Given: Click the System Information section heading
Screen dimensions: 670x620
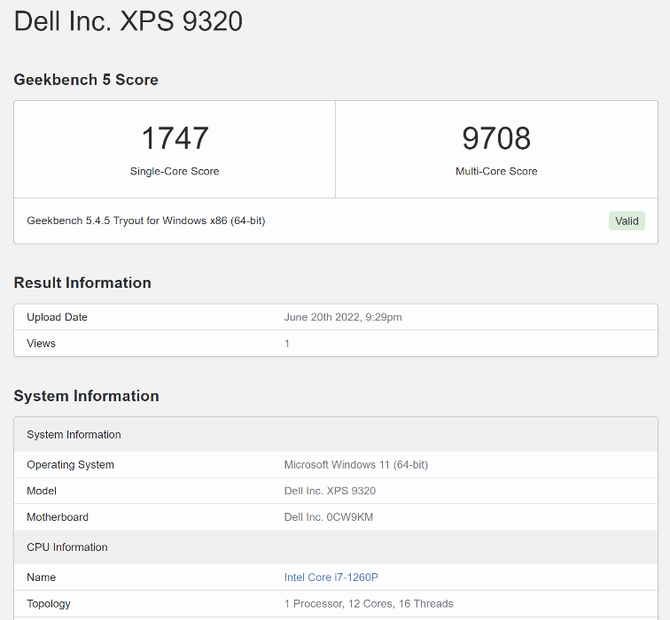Looking at the screenshot, I should (86, 396).
